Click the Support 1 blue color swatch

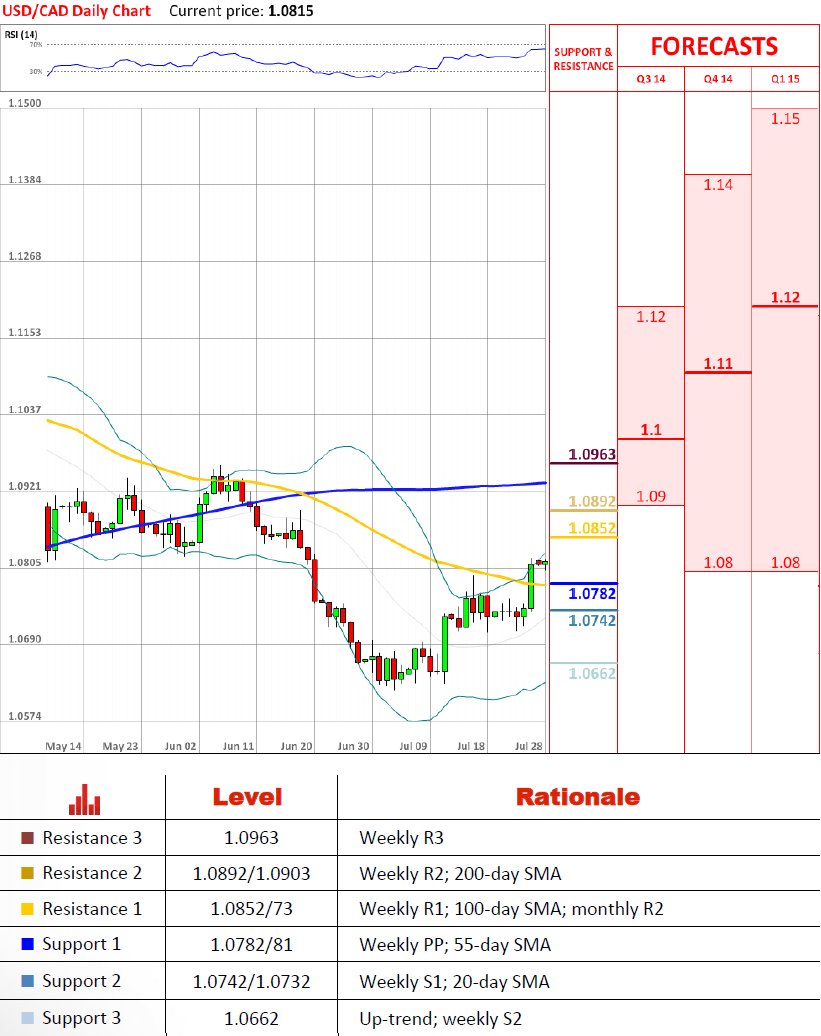[x=28, y=944]
